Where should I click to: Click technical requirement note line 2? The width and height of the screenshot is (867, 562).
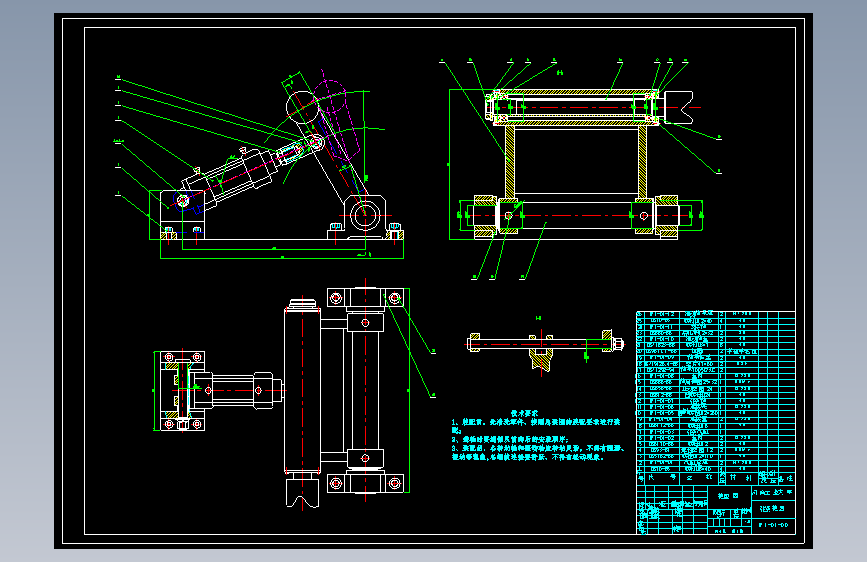pos(510,439)
